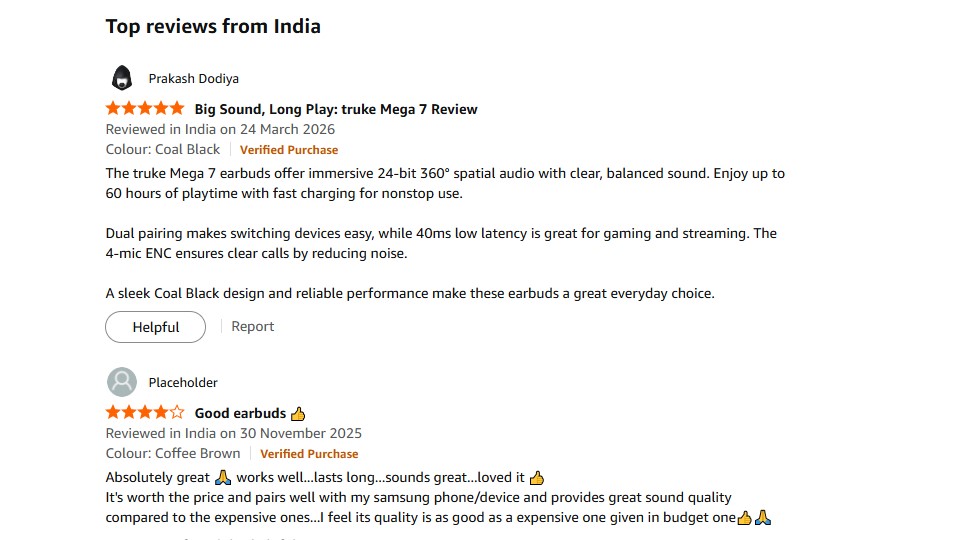The image size is (962, 540).
Task: Mark Prakash Dodiya's review as Helpful
Action: [x=155, y=327]
